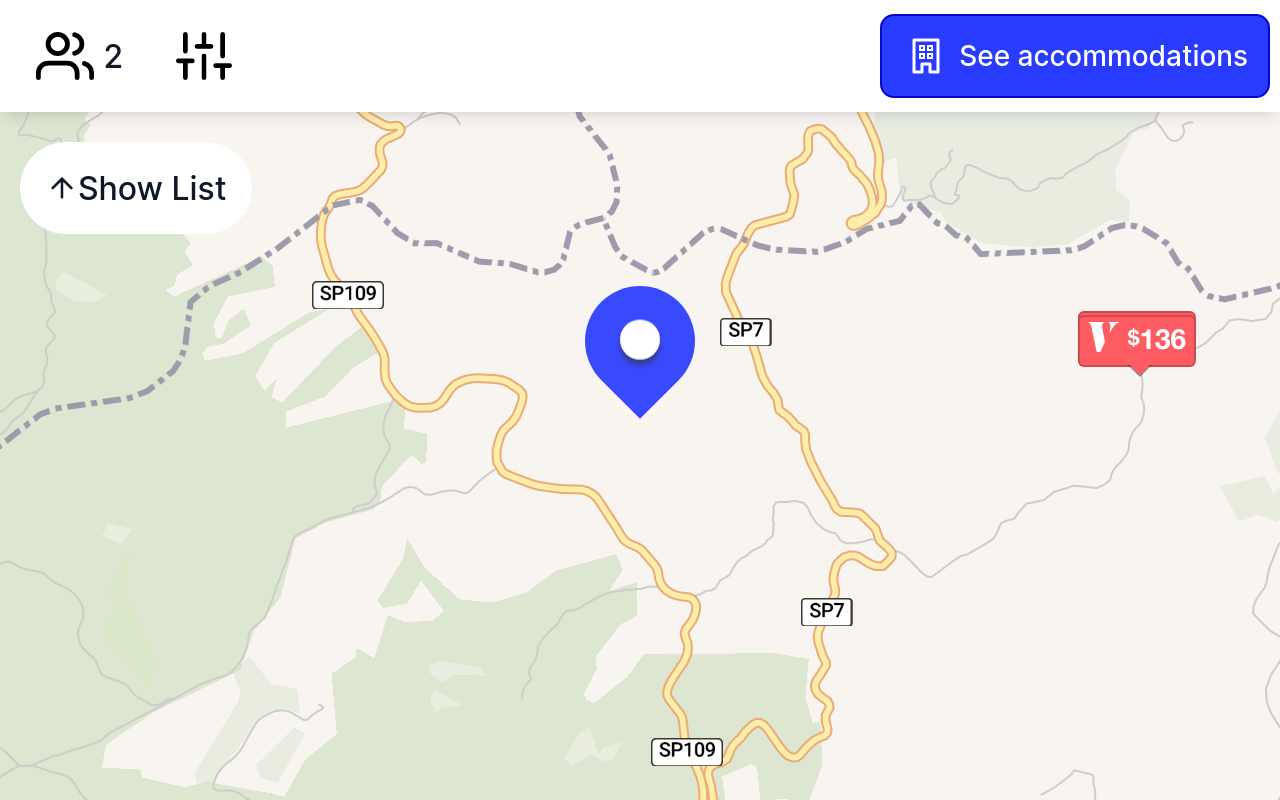
Task: Click the SP7 road label beside blue pin
Action: [746, 331]
